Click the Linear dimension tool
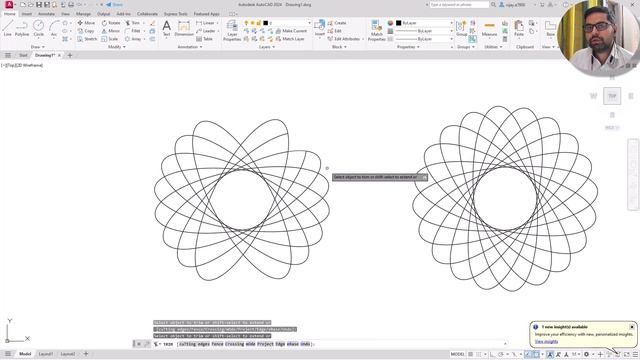The image size is (640, 360). (205, 23)
